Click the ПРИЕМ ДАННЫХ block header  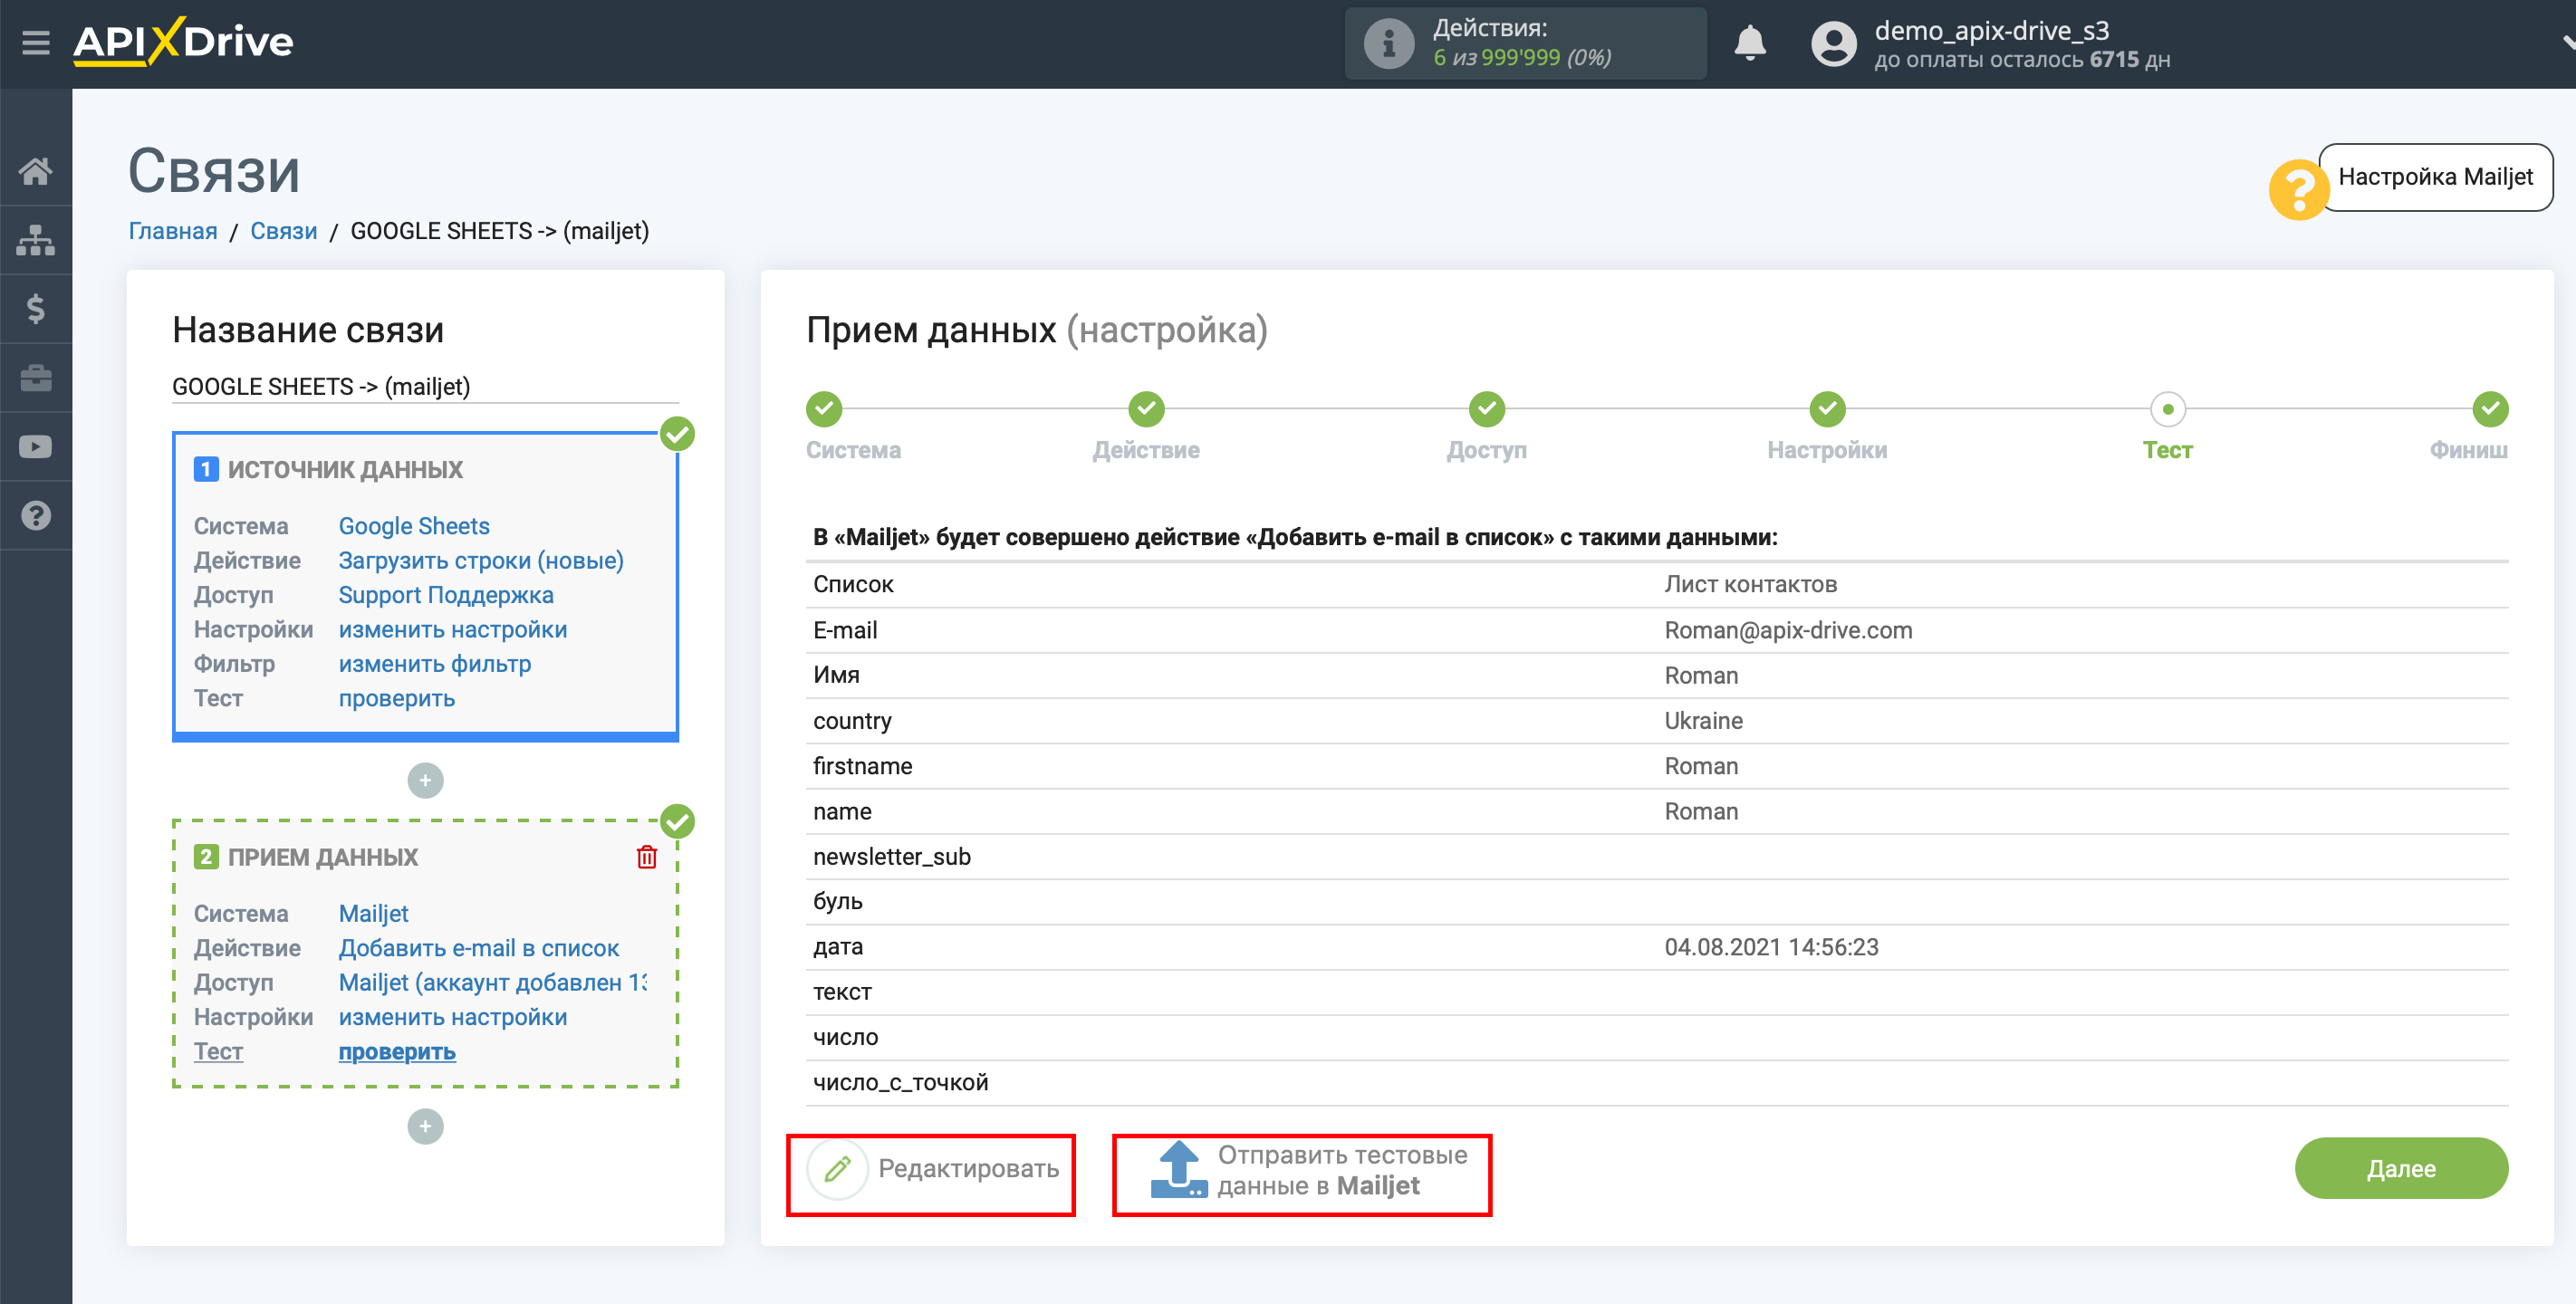click(x=323, y=857)
